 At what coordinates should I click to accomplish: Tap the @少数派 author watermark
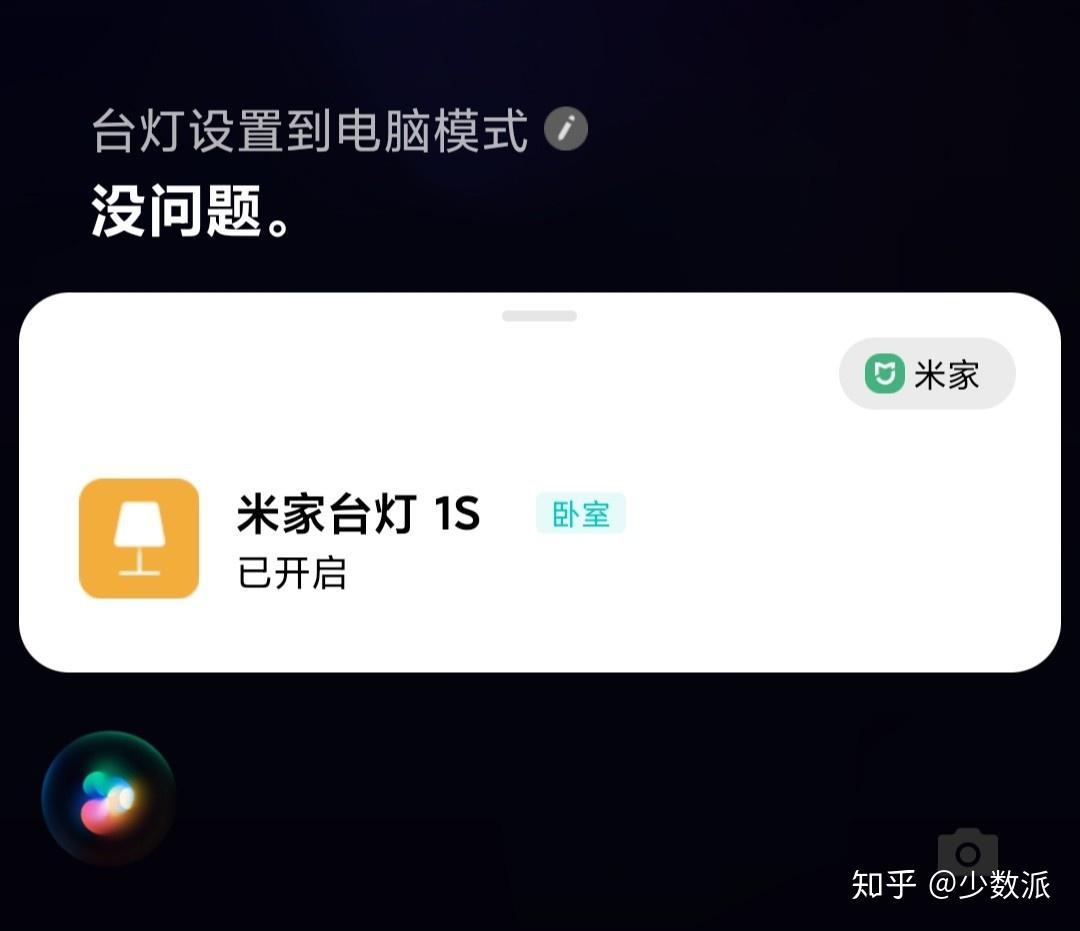click(989, 885)
